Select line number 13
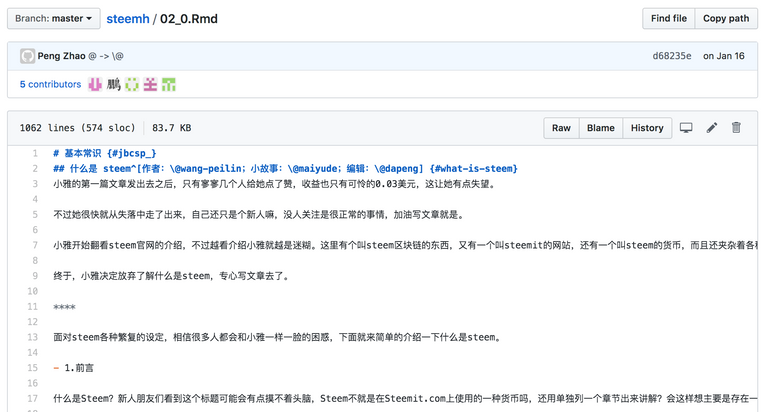Viewport: 768px width, 412px height. tap(32, 337)
